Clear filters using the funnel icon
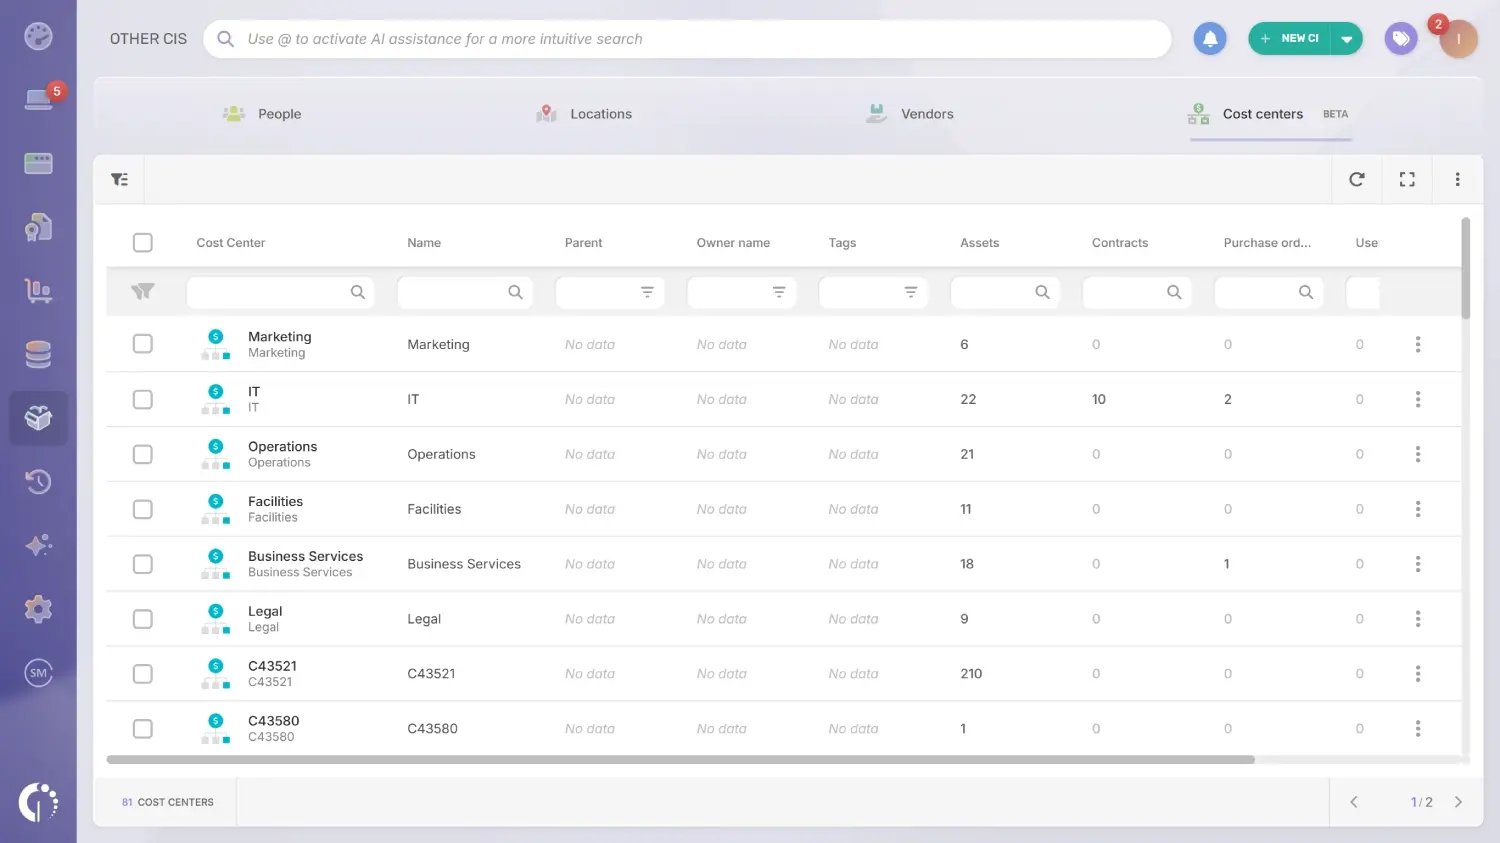Image resolution: width=1500 pixels, height=843 pixels. point(143,292)
